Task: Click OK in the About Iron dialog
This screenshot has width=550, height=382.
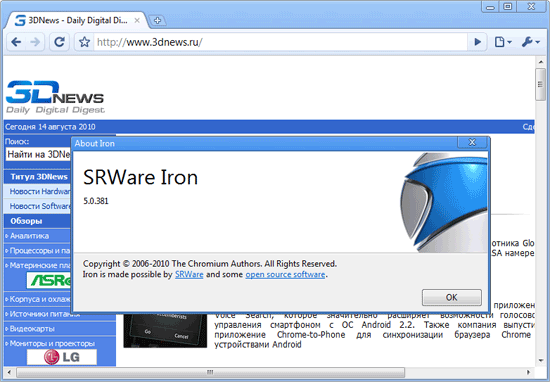Action: click(x=451, y=297)
